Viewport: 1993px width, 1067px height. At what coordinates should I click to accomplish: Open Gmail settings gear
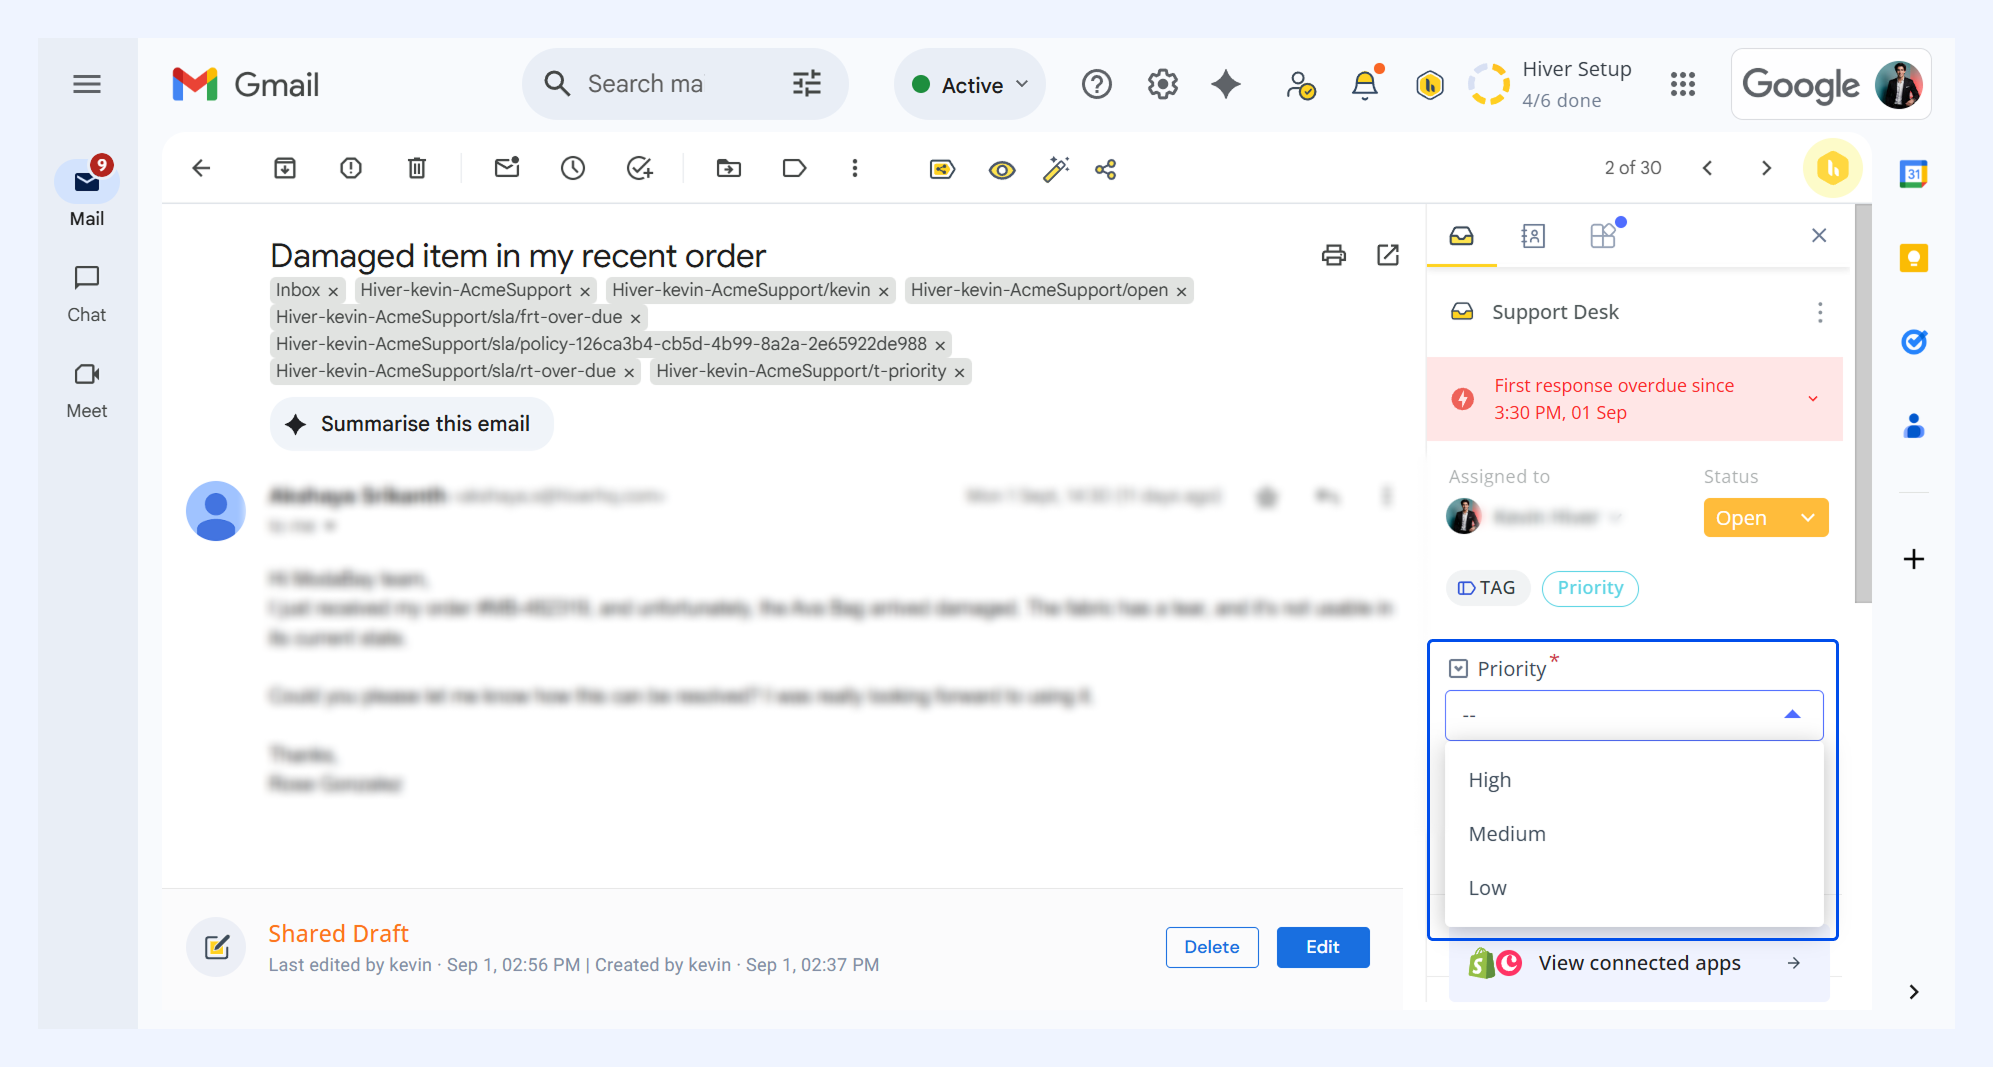(1163, 84)
